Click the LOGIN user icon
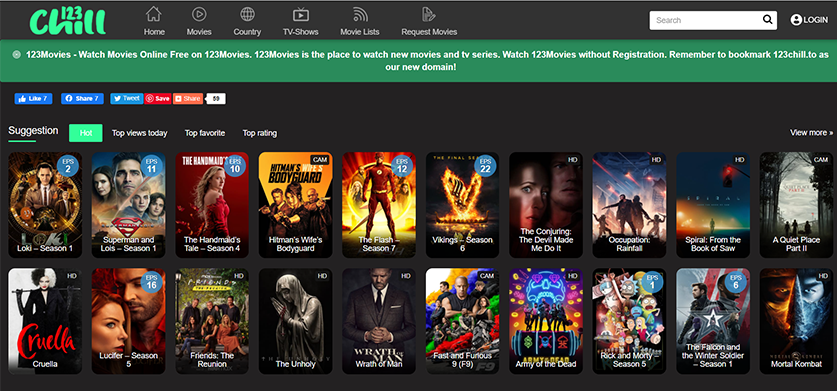This screenshot has width=837, height=391. tap(796, 20)
